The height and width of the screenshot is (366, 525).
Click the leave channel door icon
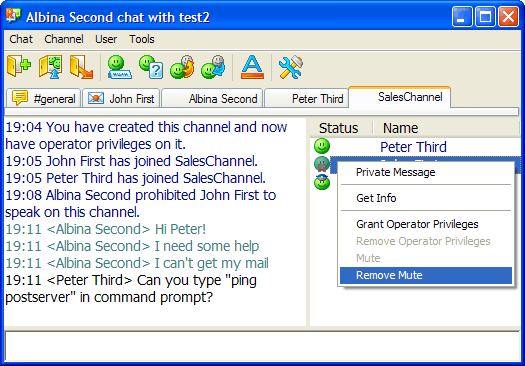81,67
